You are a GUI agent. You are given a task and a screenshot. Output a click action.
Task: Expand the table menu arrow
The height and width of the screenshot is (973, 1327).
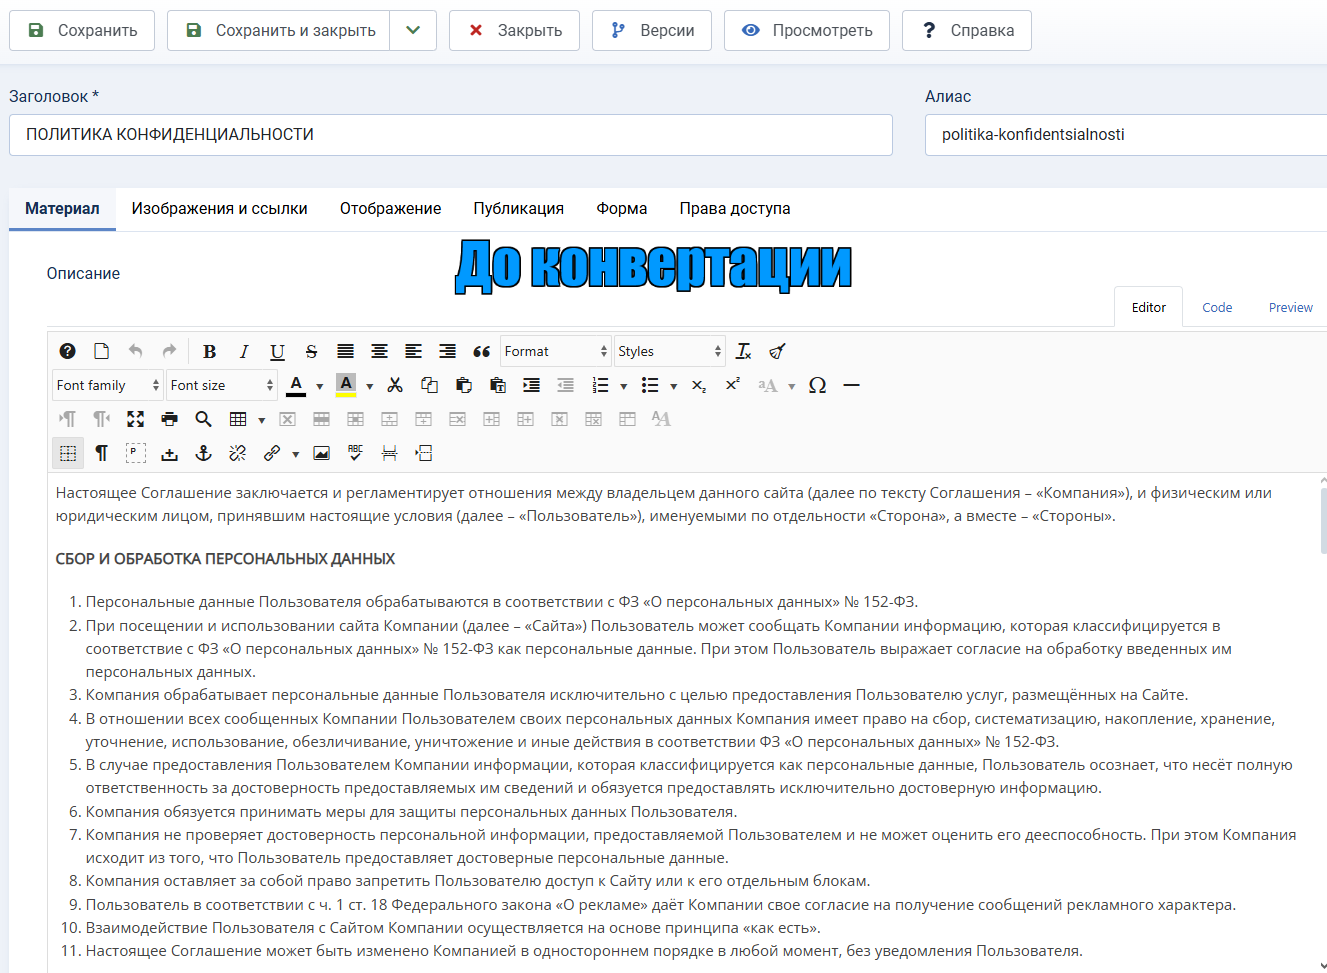tap(262, 420)
